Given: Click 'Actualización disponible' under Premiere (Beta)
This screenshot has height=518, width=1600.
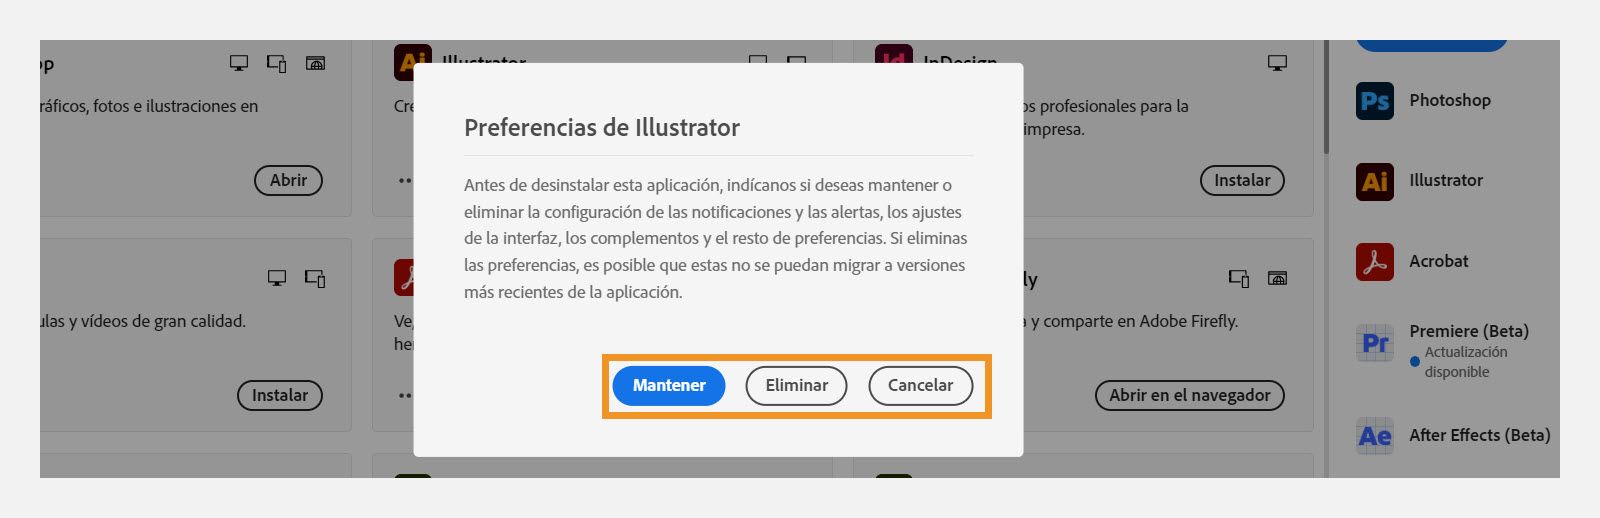Looking at the screenshot, I should click(x=1466, y=362).
